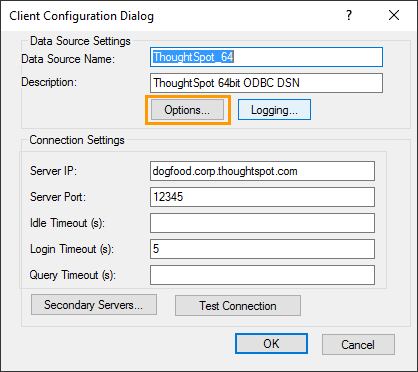Click the Login Timeout (s) field
The height and width of the screenshot is (372, 418).
[262, 249]
